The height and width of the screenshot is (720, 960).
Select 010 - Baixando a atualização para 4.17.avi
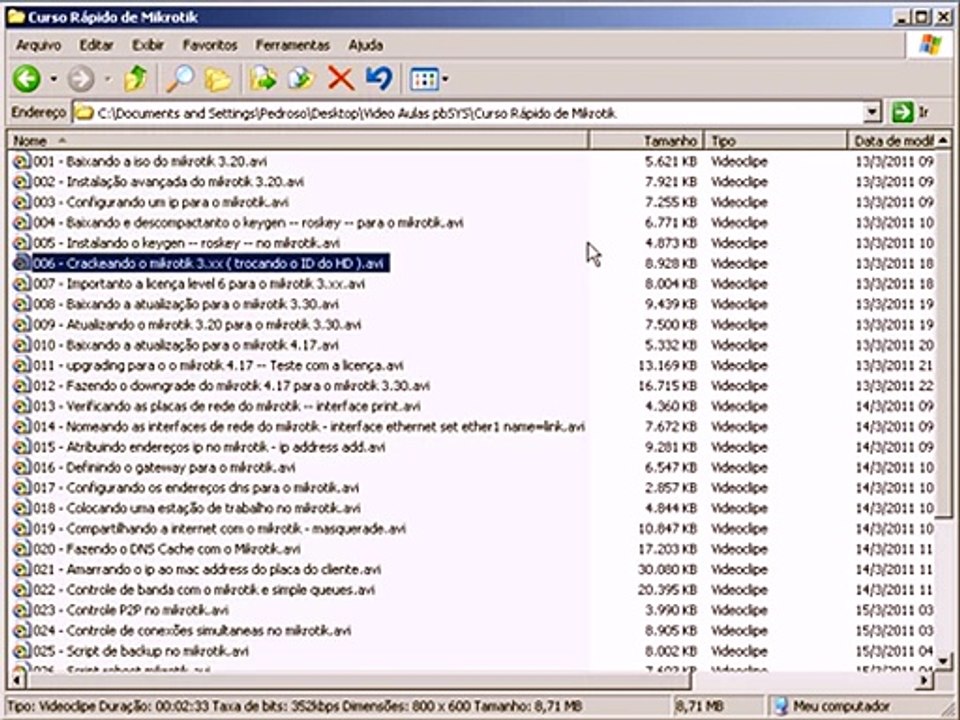tap(186, 345)
